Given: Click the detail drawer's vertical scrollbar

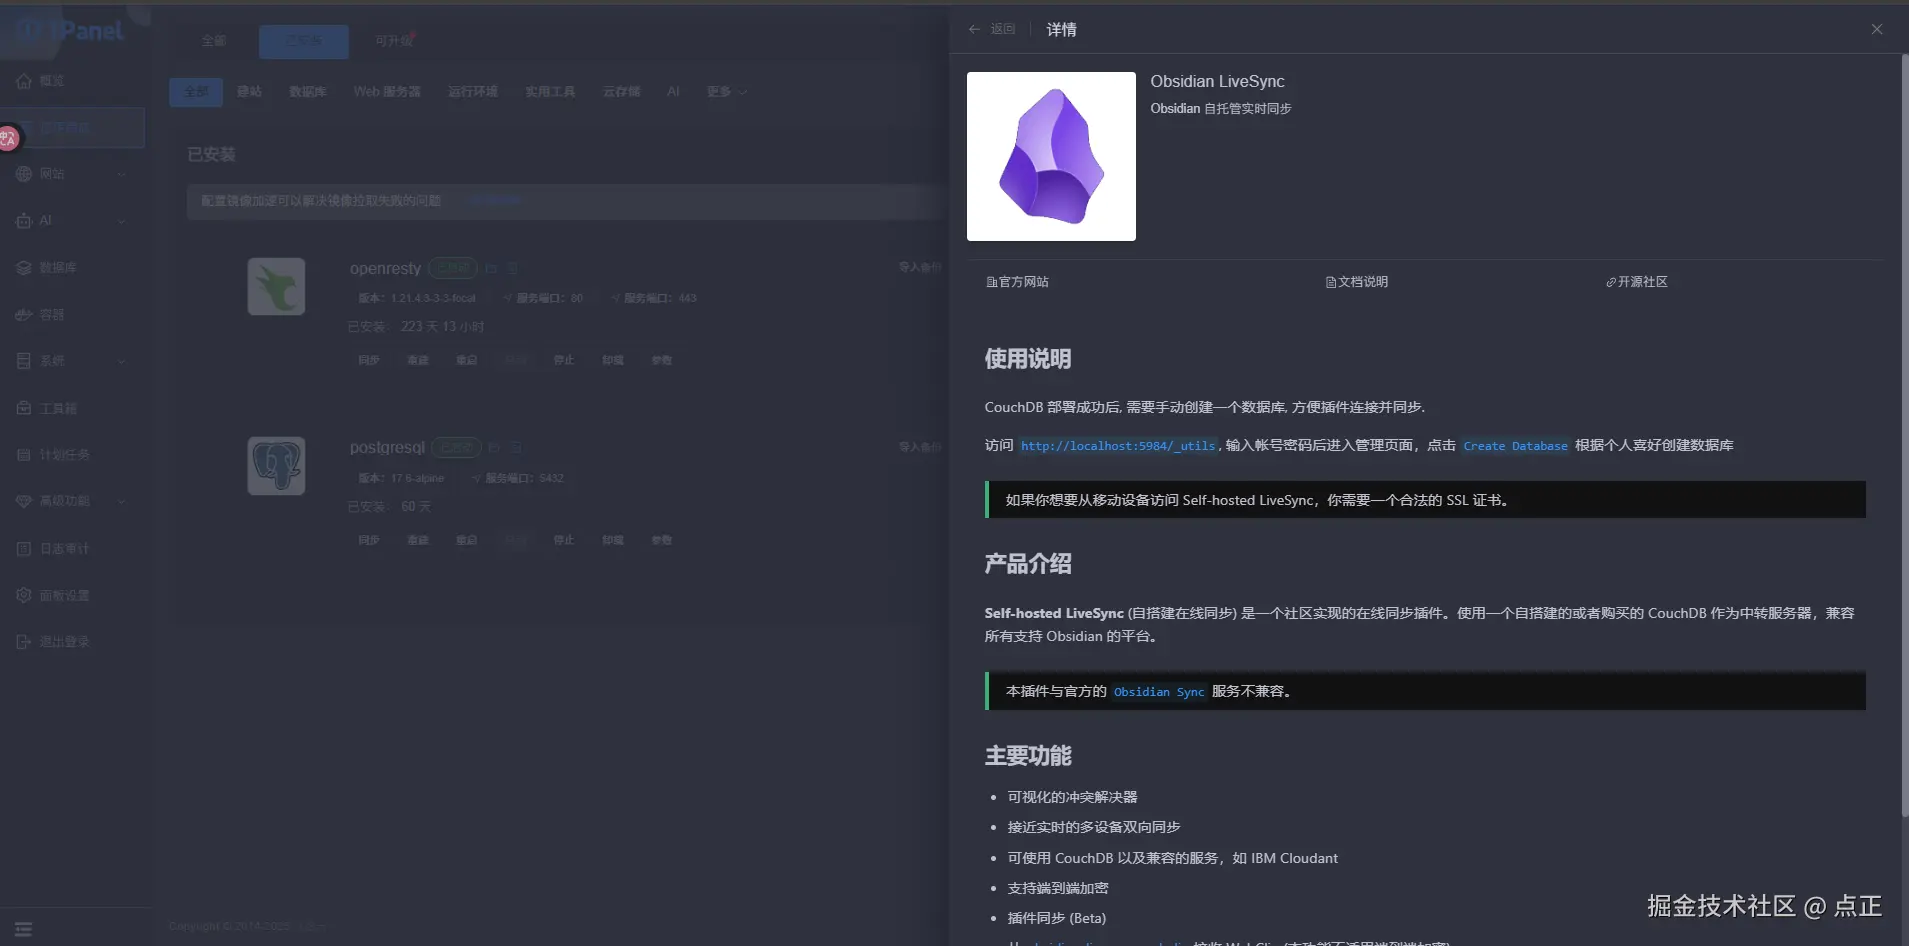Looking at the screenshot, I should pyautogui.click(x=1903, y=436).
